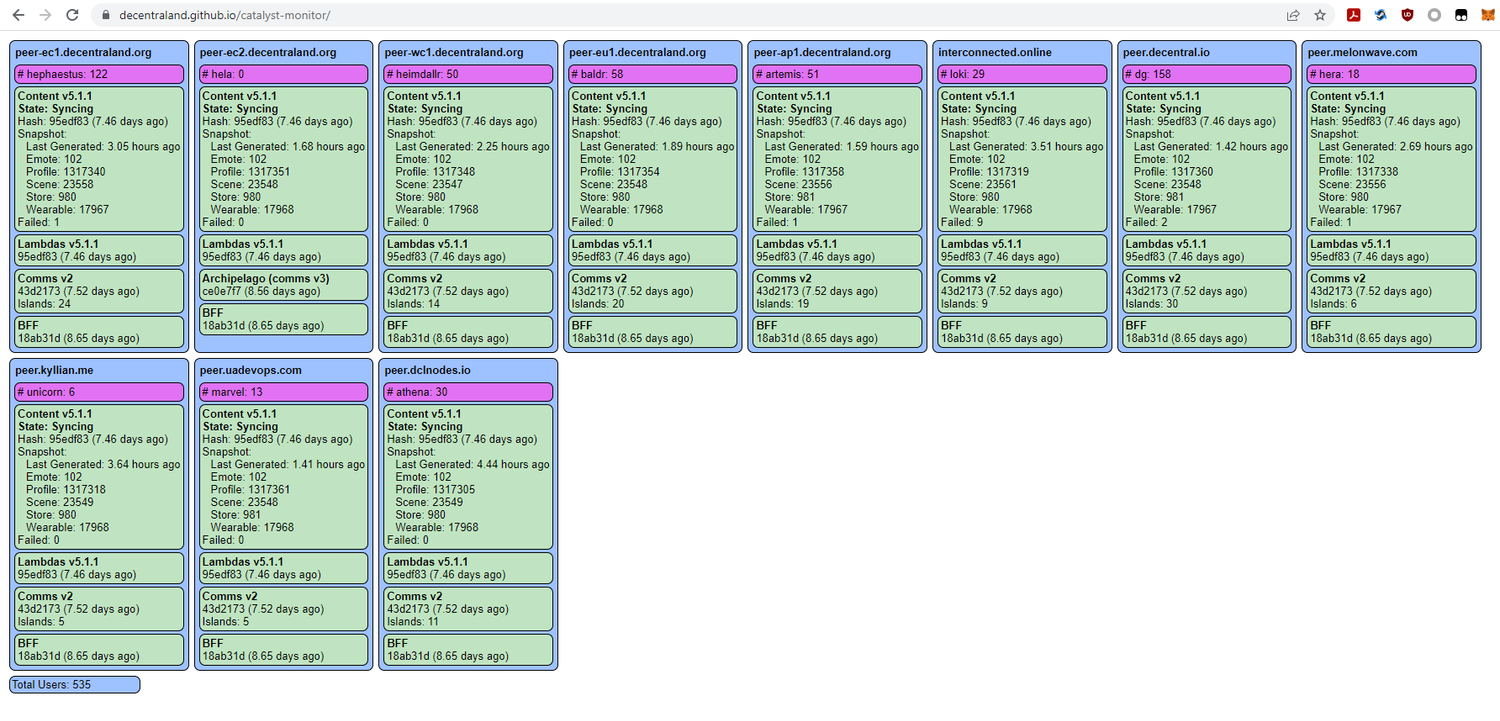Image resolution: width=1500 pixels, height=721 pixels.
Task: Select the peer-ec1.decentraland.org server title
Action: 83,53
